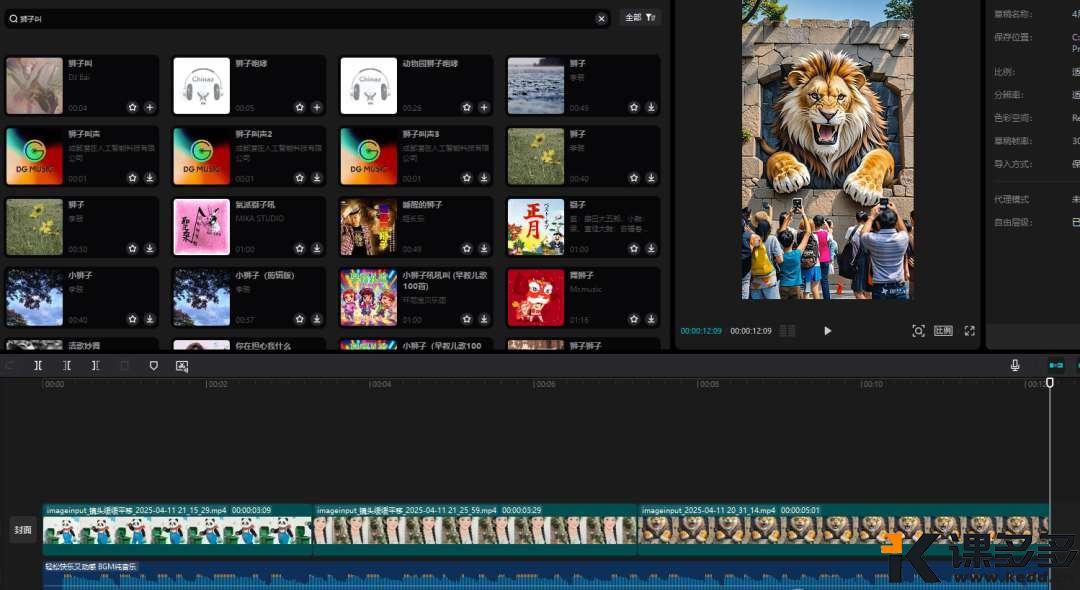1080x590 pixels.
Task: Star the 睡醒的狮子 track
Action: pos(467,249)
